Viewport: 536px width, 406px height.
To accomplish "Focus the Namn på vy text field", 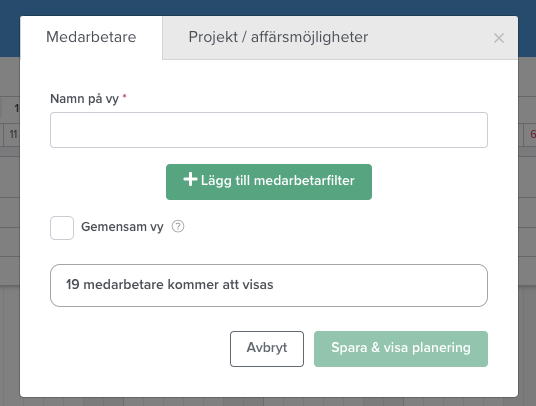I will click(x=269, y=130).
